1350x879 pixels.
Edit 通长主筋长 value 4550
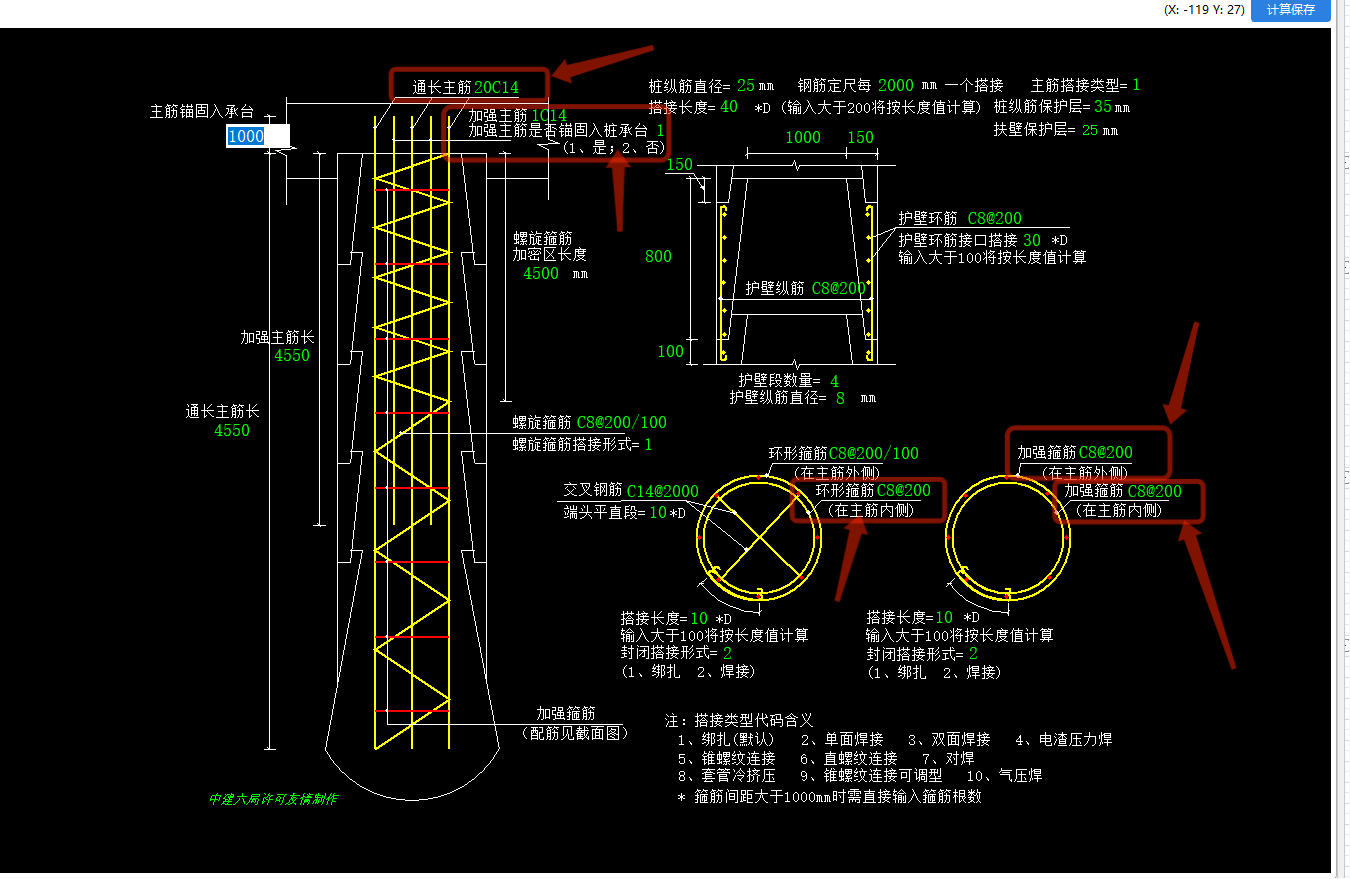point(232,431)
